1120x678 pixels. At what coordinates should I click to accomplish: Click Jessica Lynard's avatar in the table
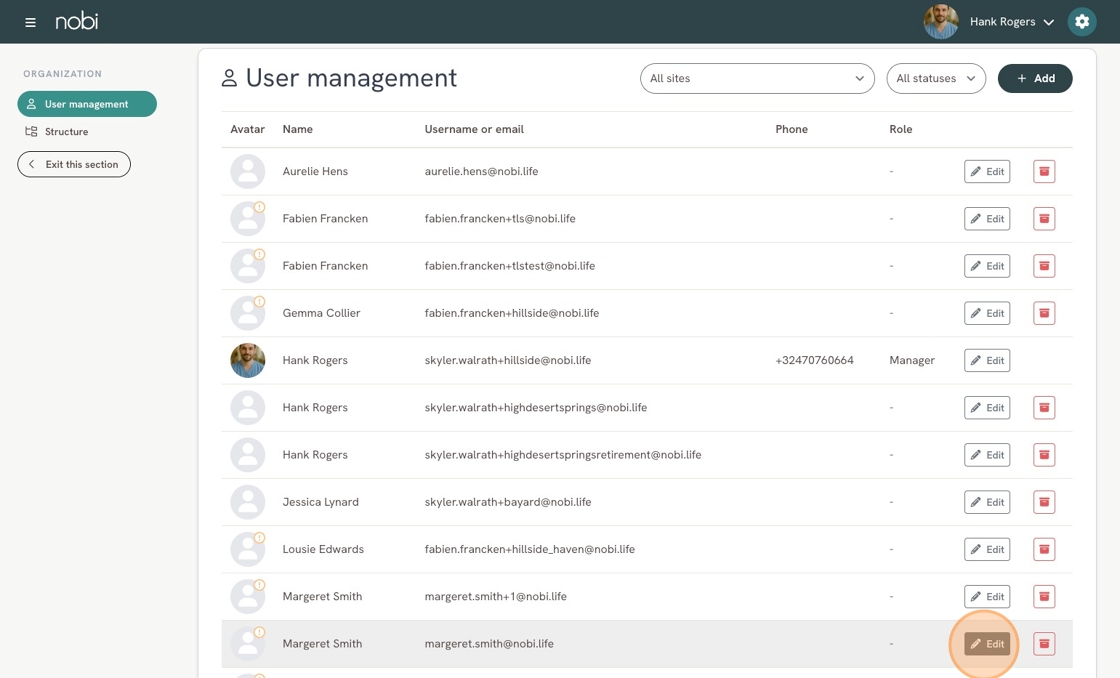[247, 502]
